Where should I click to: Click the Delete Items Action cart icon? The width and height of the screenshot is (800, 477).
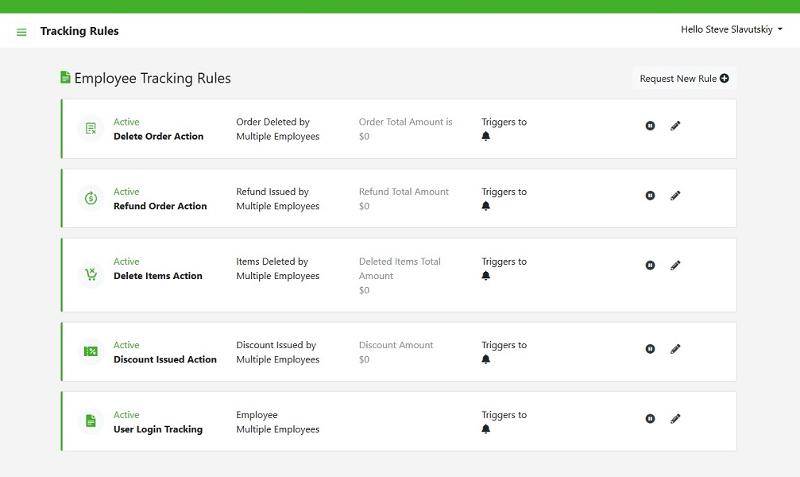tap(91, 274)
